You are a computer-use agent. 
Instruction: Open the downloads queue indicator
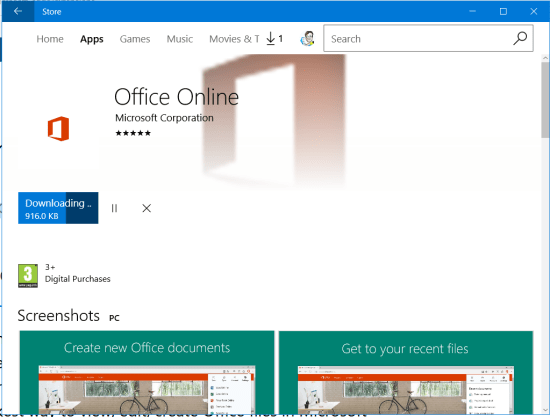pyautogui.click(x=274, y=39)
